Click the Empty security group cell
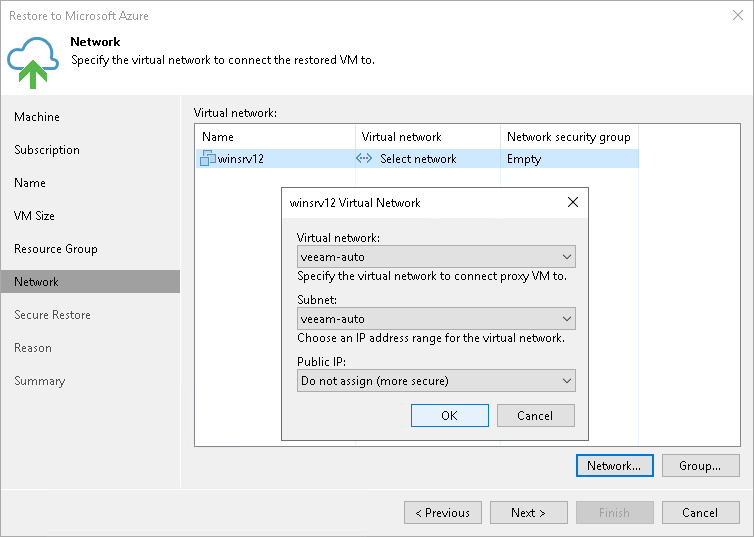Screen dimensions: 754x537 [x=524, y=159]
